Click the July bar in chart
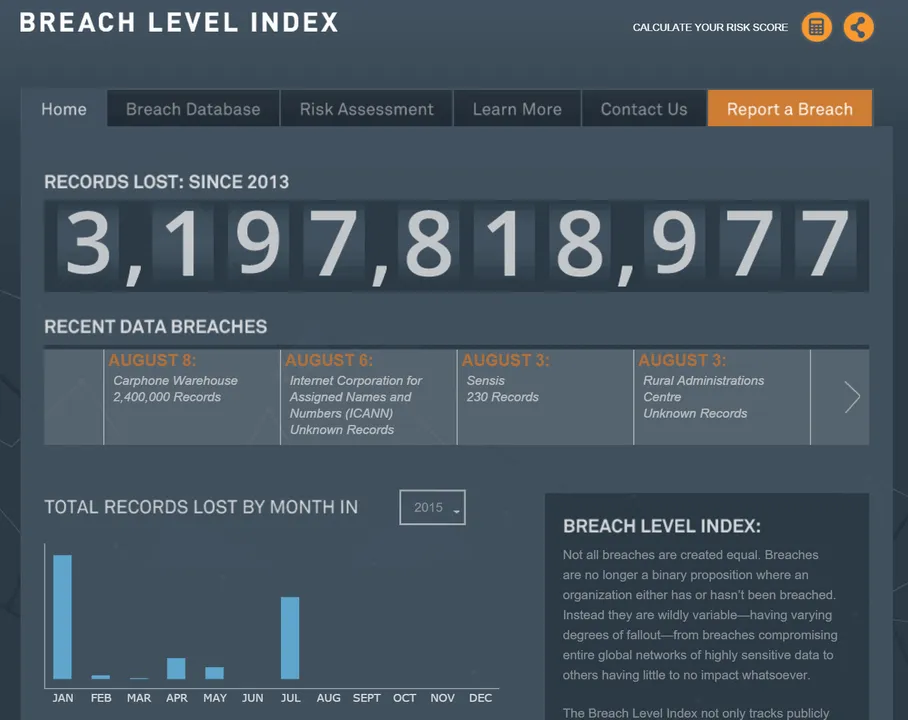The image size is (908, 720). pyautogui.click(x=290, y=638)
